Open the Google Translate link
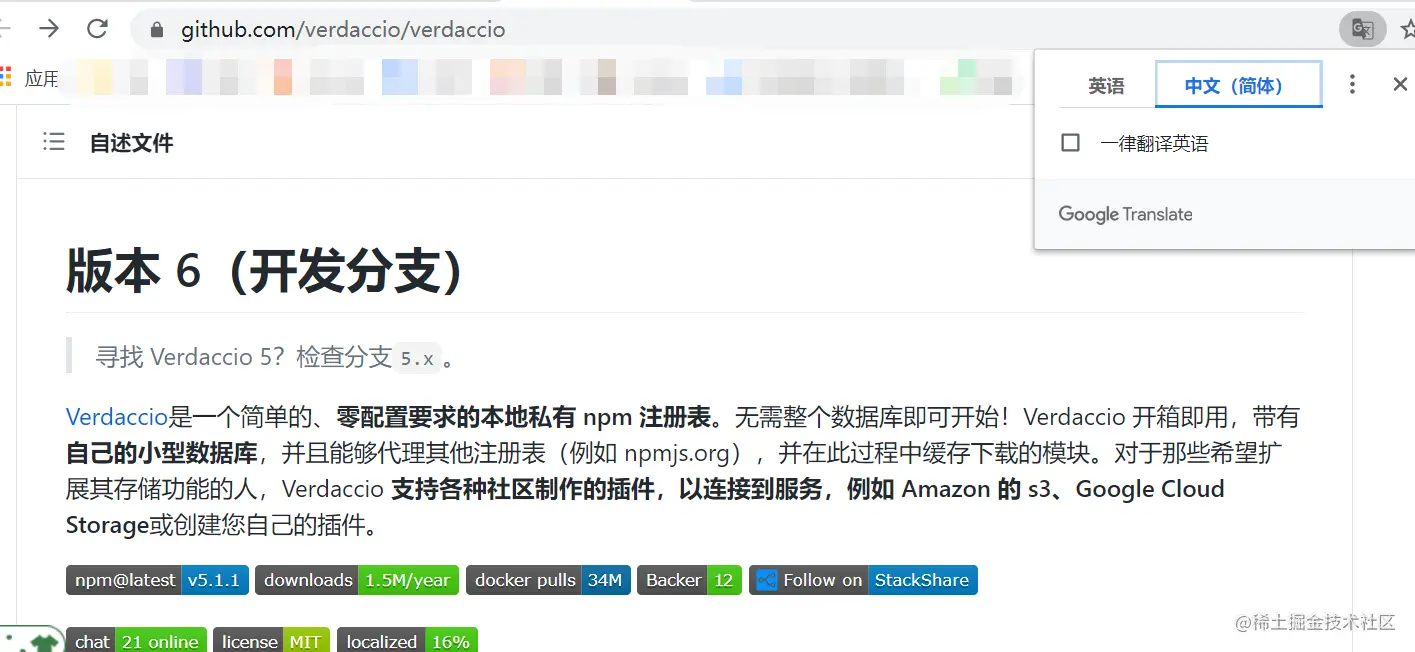 pyautogui.click(x=1124, y=213)
